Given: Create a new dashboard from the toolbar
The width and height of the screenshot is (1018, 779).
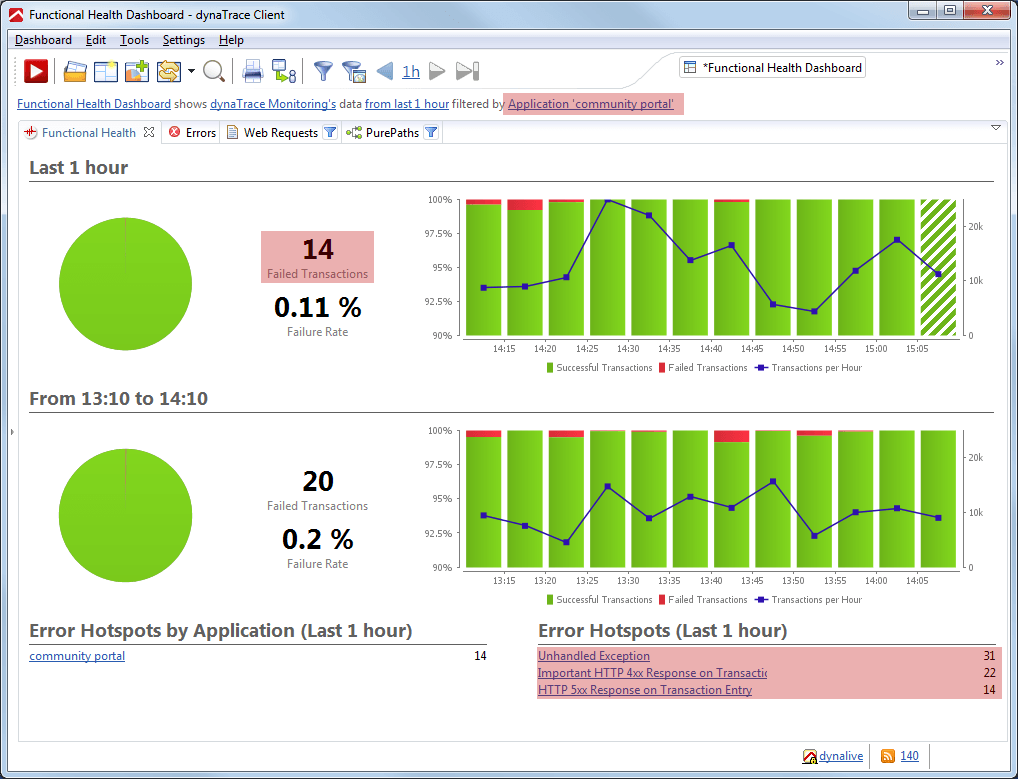Looking at the screenshot, I should 106,71.
